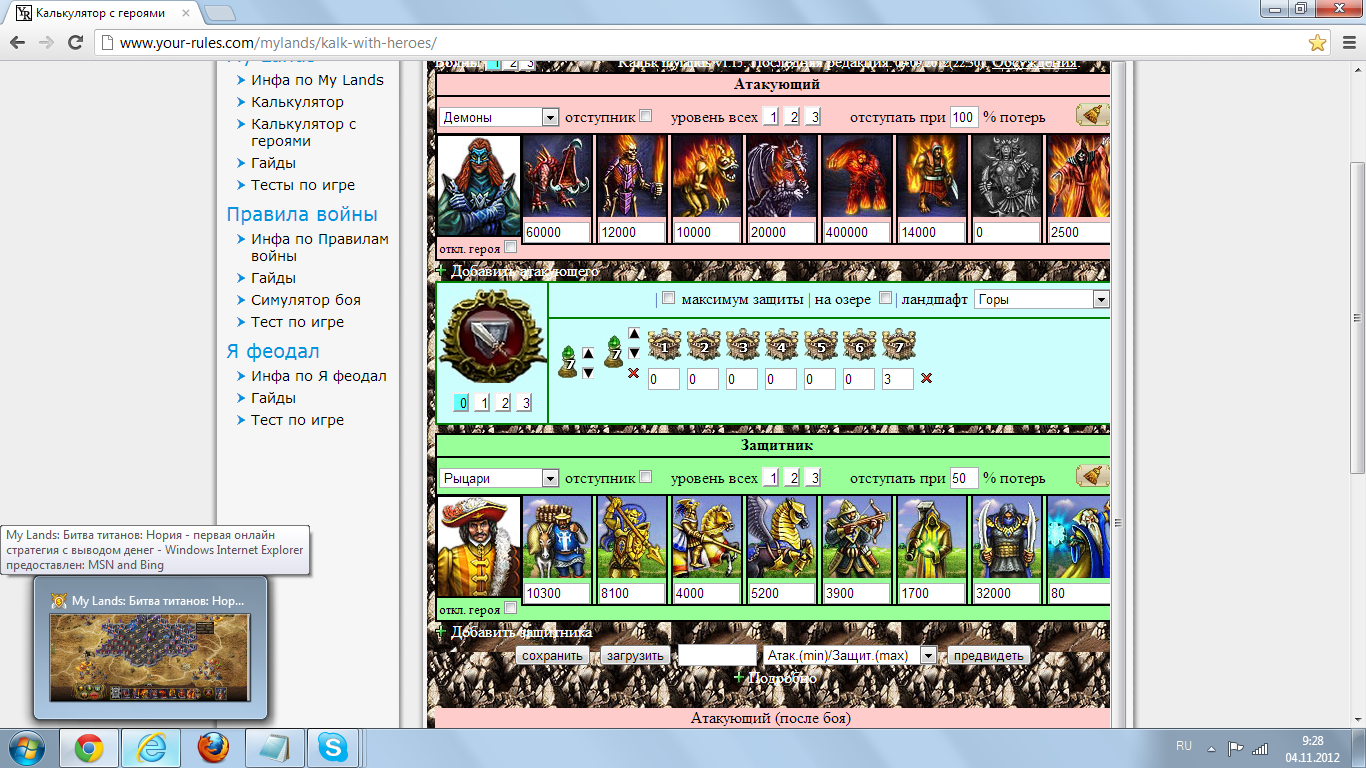This screenshot has height=768, width=1366.
Task: Select hooded healer unit icon above 1700
Action: coord(931,537)
